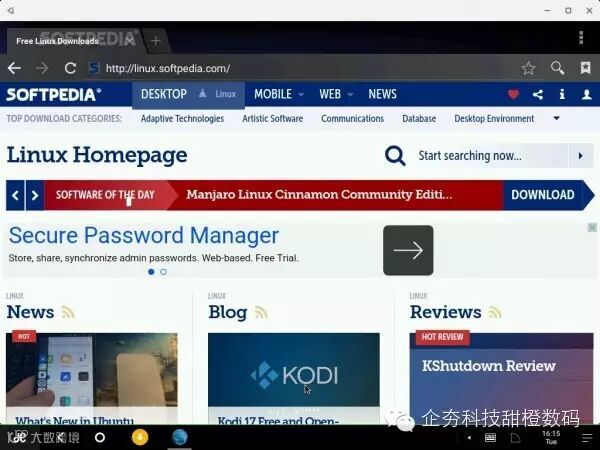
Task: Open the Reviews section heading
Action: tap(445, 312)
